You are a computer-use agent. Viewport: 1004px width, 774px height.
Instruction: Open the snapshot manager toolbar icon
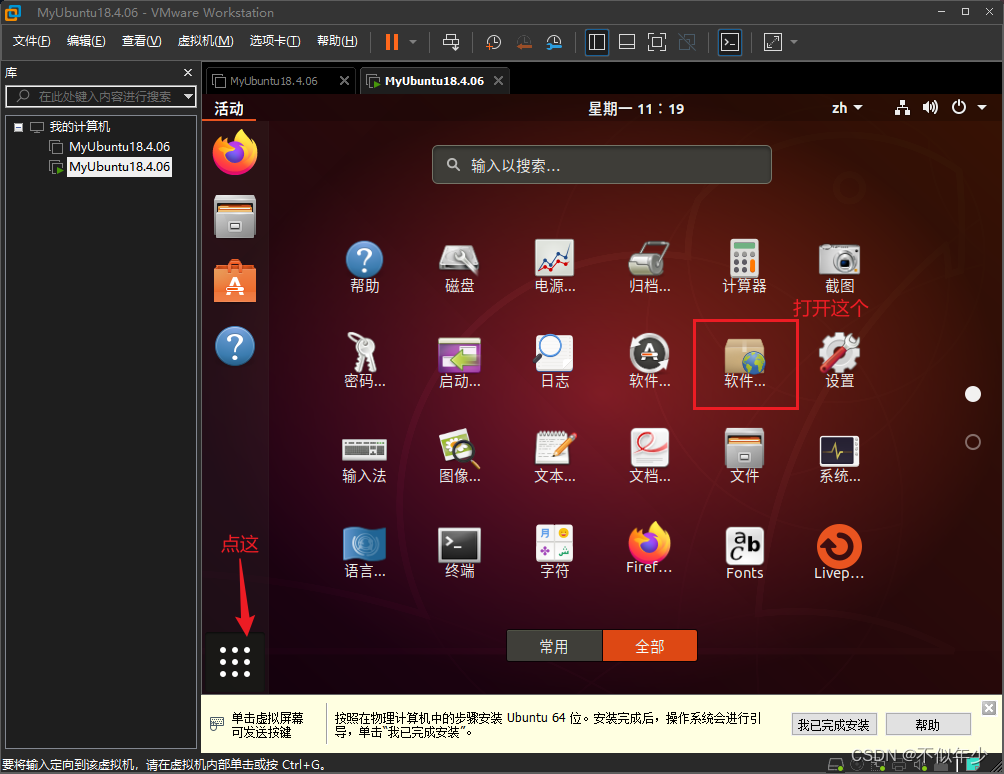(554, 42)
